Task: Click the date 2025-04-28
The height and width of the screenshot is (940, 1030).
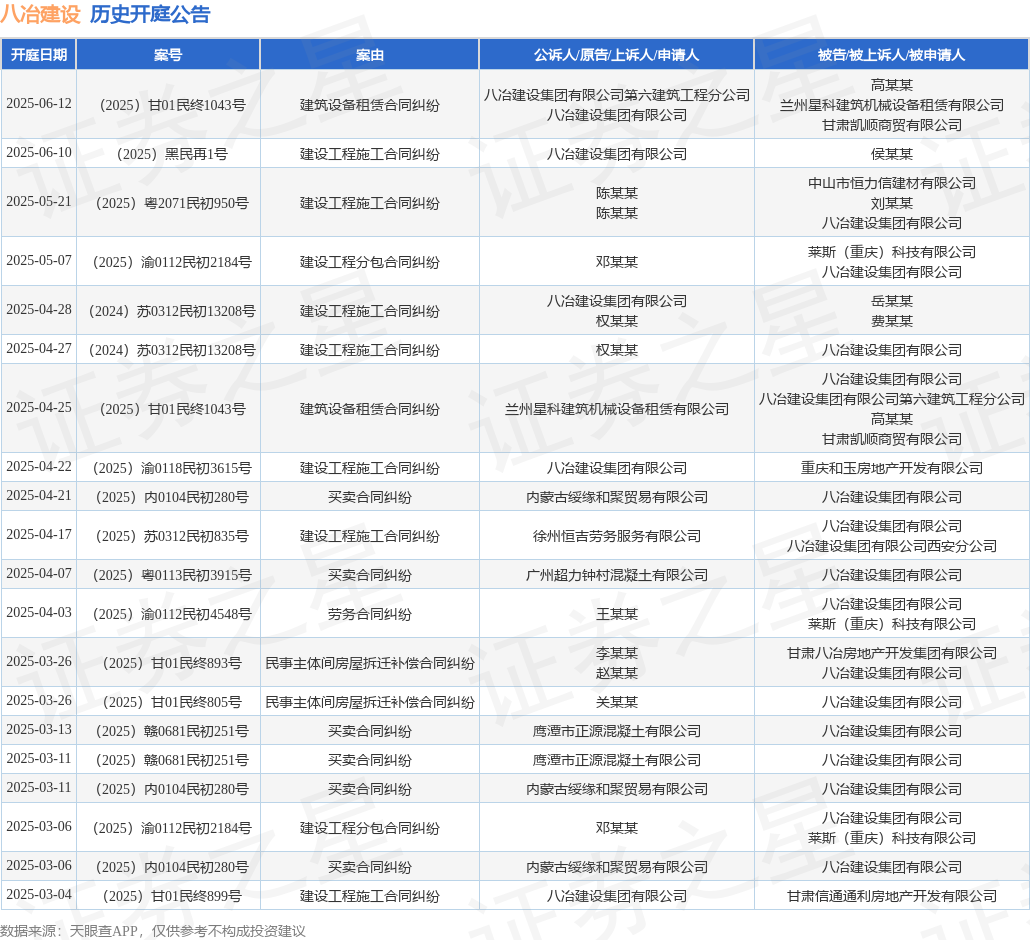Action: tap(39, 309)
